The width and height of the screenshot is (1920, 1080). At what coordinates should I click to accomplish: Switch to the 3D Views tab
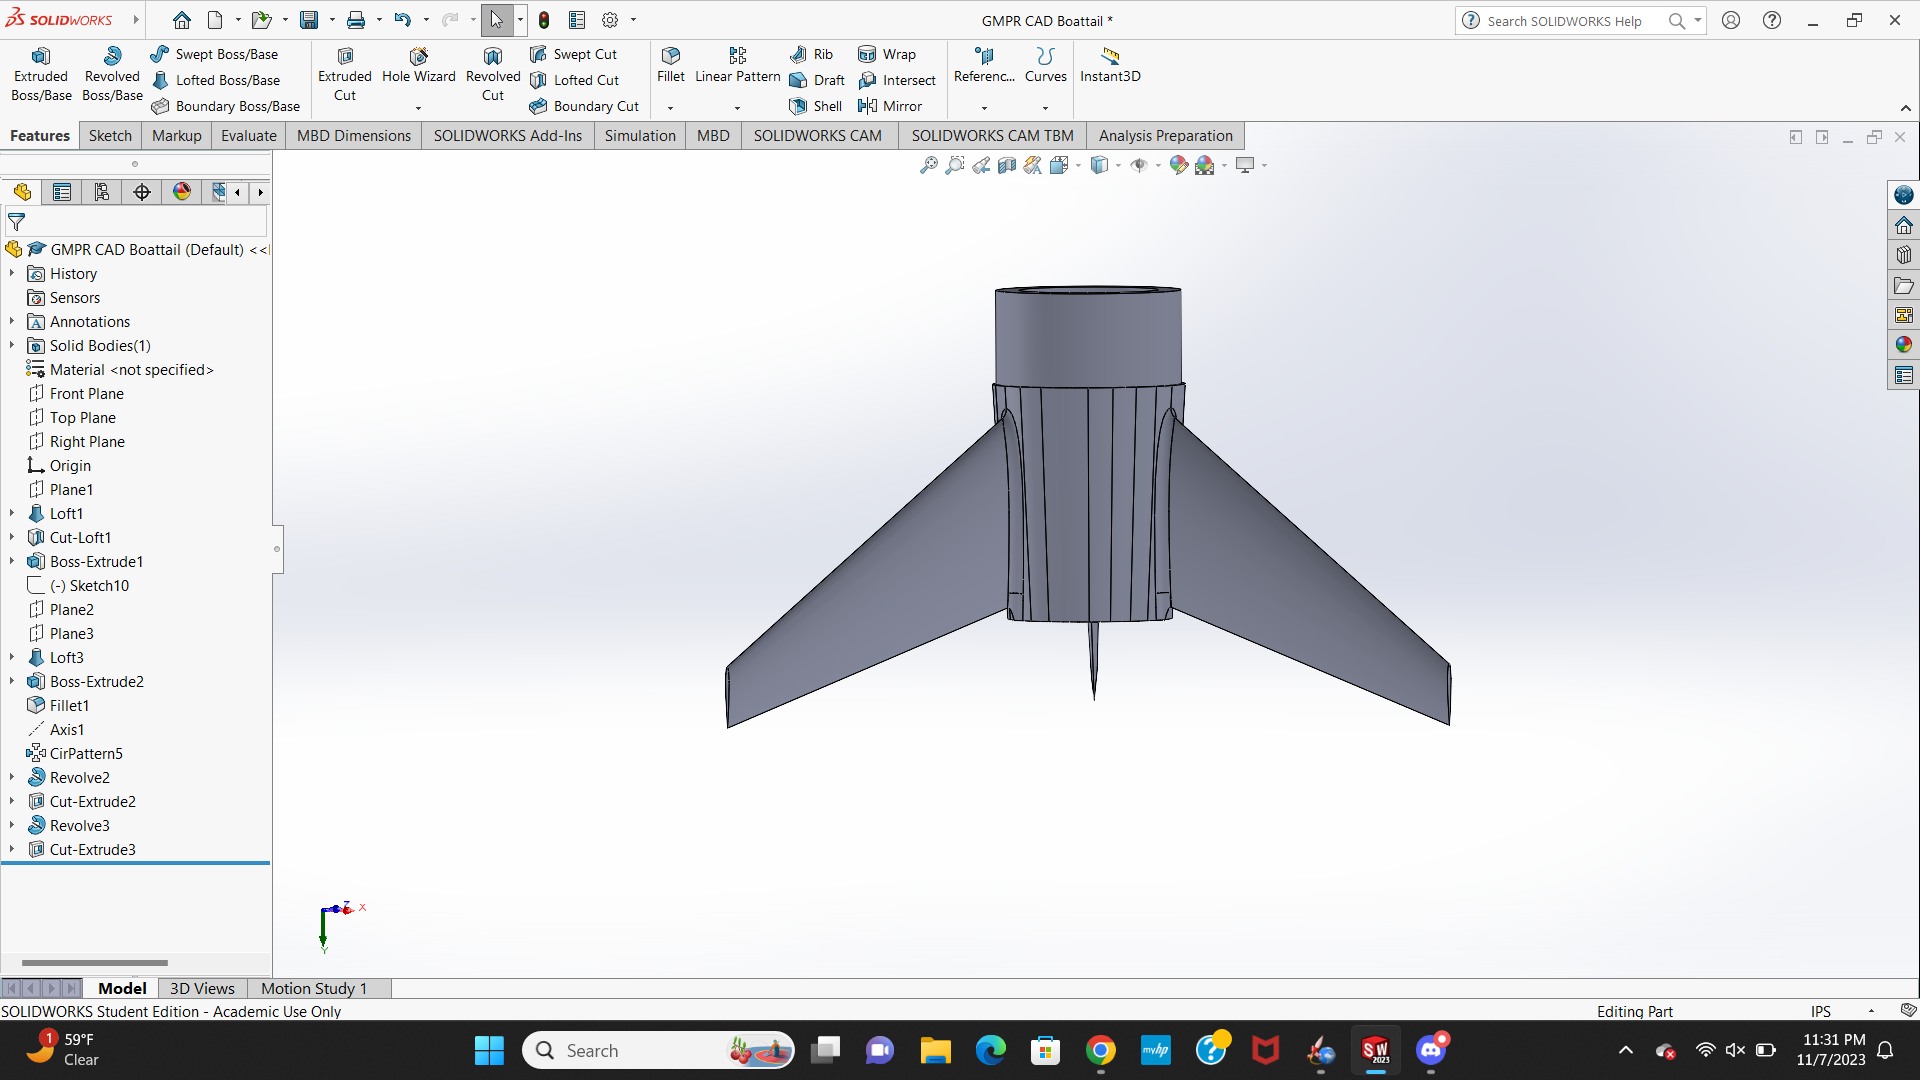point(202,988)
